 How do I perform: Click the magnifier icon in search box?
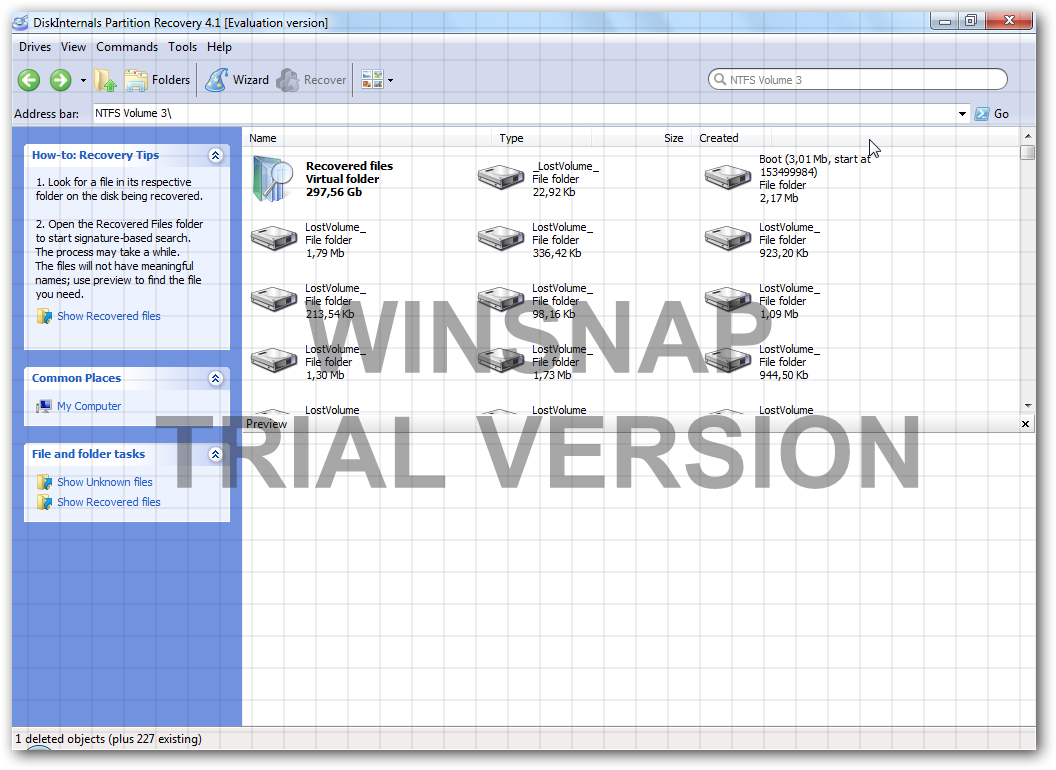pos(719,79)
